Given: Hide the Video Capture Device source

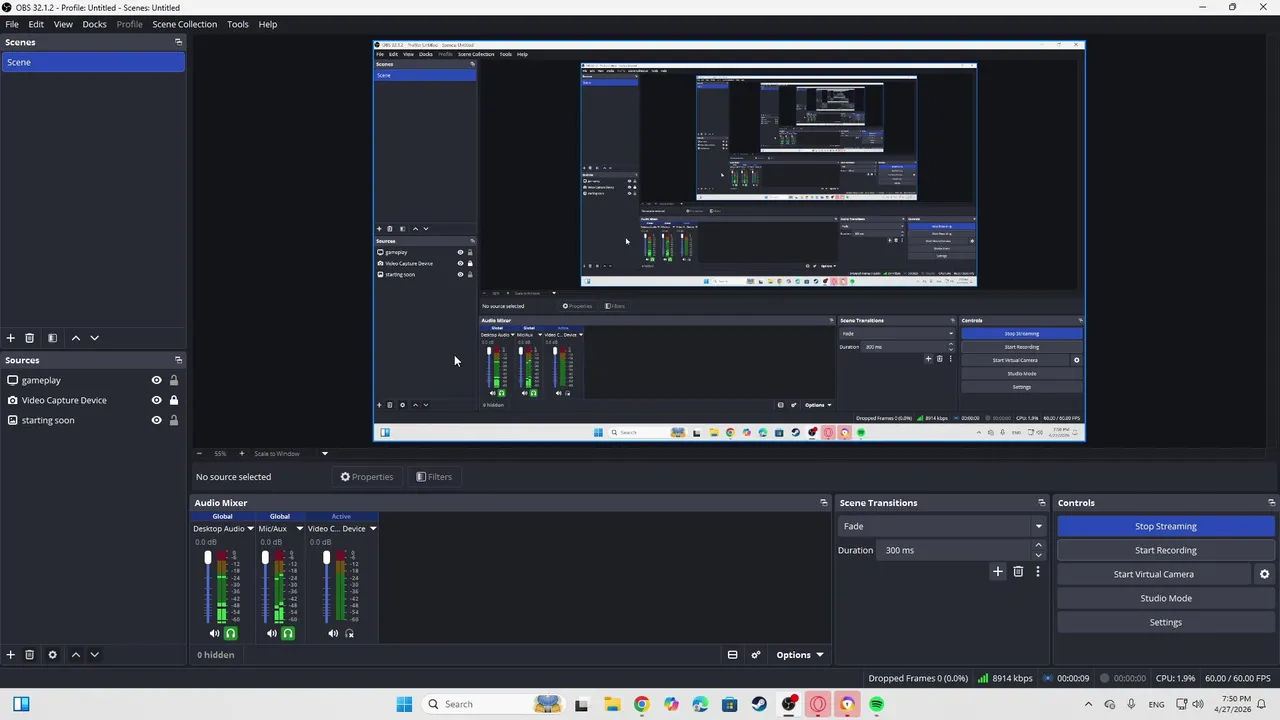Looking at the screenshot, I should click(156, 400).
